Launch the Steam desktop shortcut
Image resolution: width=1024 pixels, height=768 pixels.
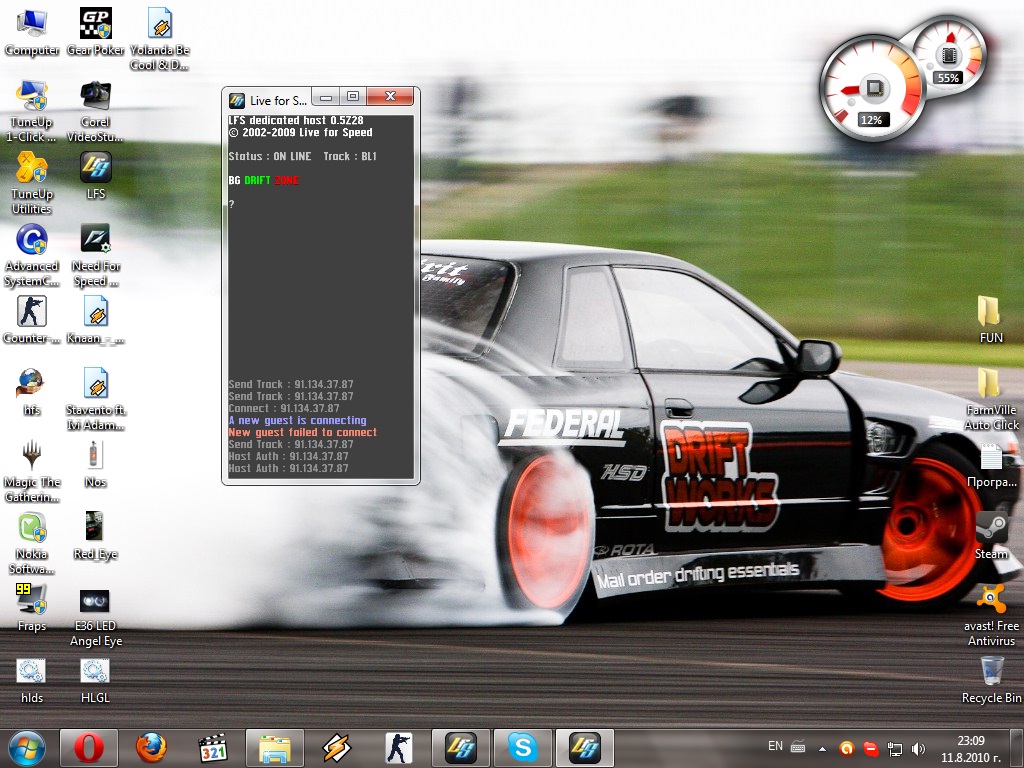(991, 536)
